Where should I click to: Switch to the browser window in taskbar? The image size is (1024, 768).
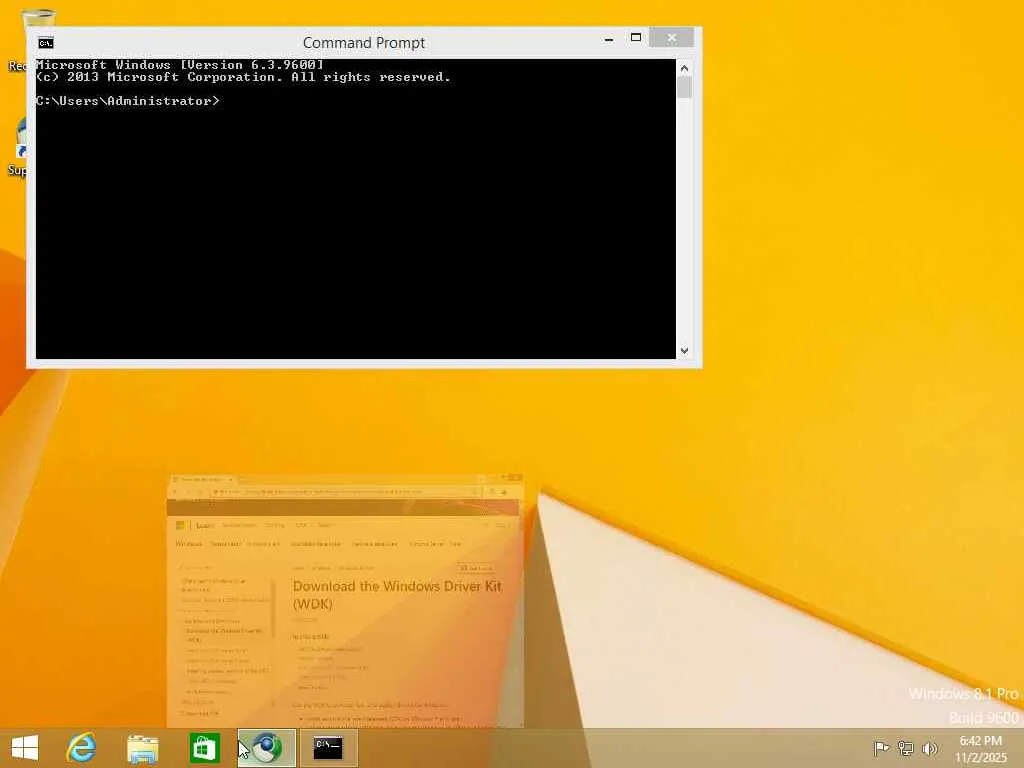[266, 748]
